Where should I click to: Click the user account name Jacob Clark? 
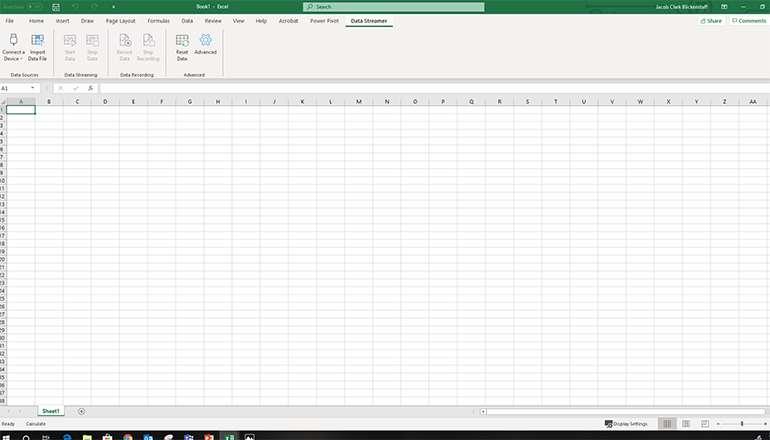pos(681,7)
